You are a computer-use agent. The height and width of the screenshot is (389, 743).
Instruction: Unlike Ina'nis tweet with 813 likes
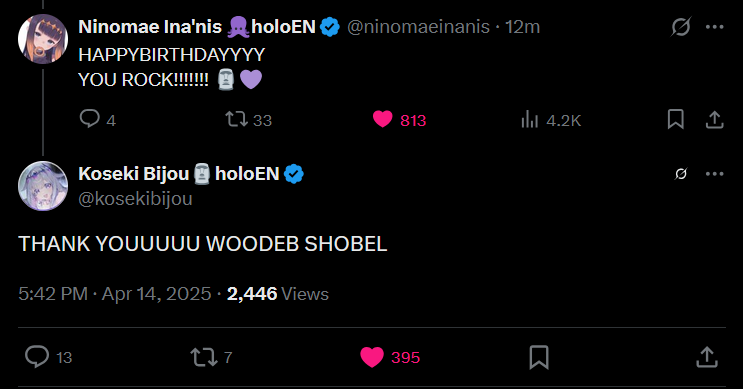(x=382, y=119)
